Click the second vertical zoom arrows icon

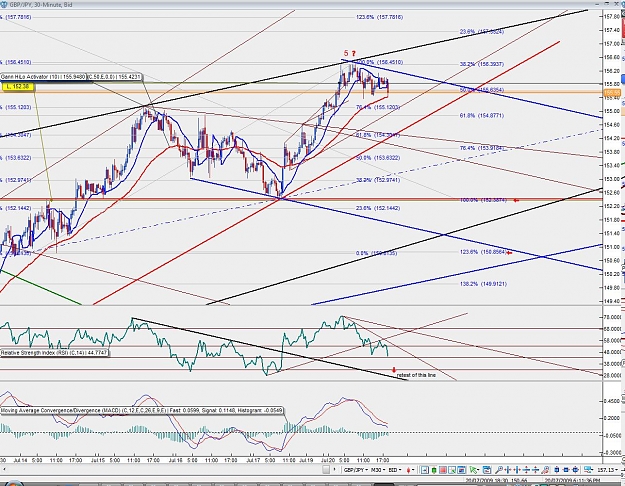[536, 470]
